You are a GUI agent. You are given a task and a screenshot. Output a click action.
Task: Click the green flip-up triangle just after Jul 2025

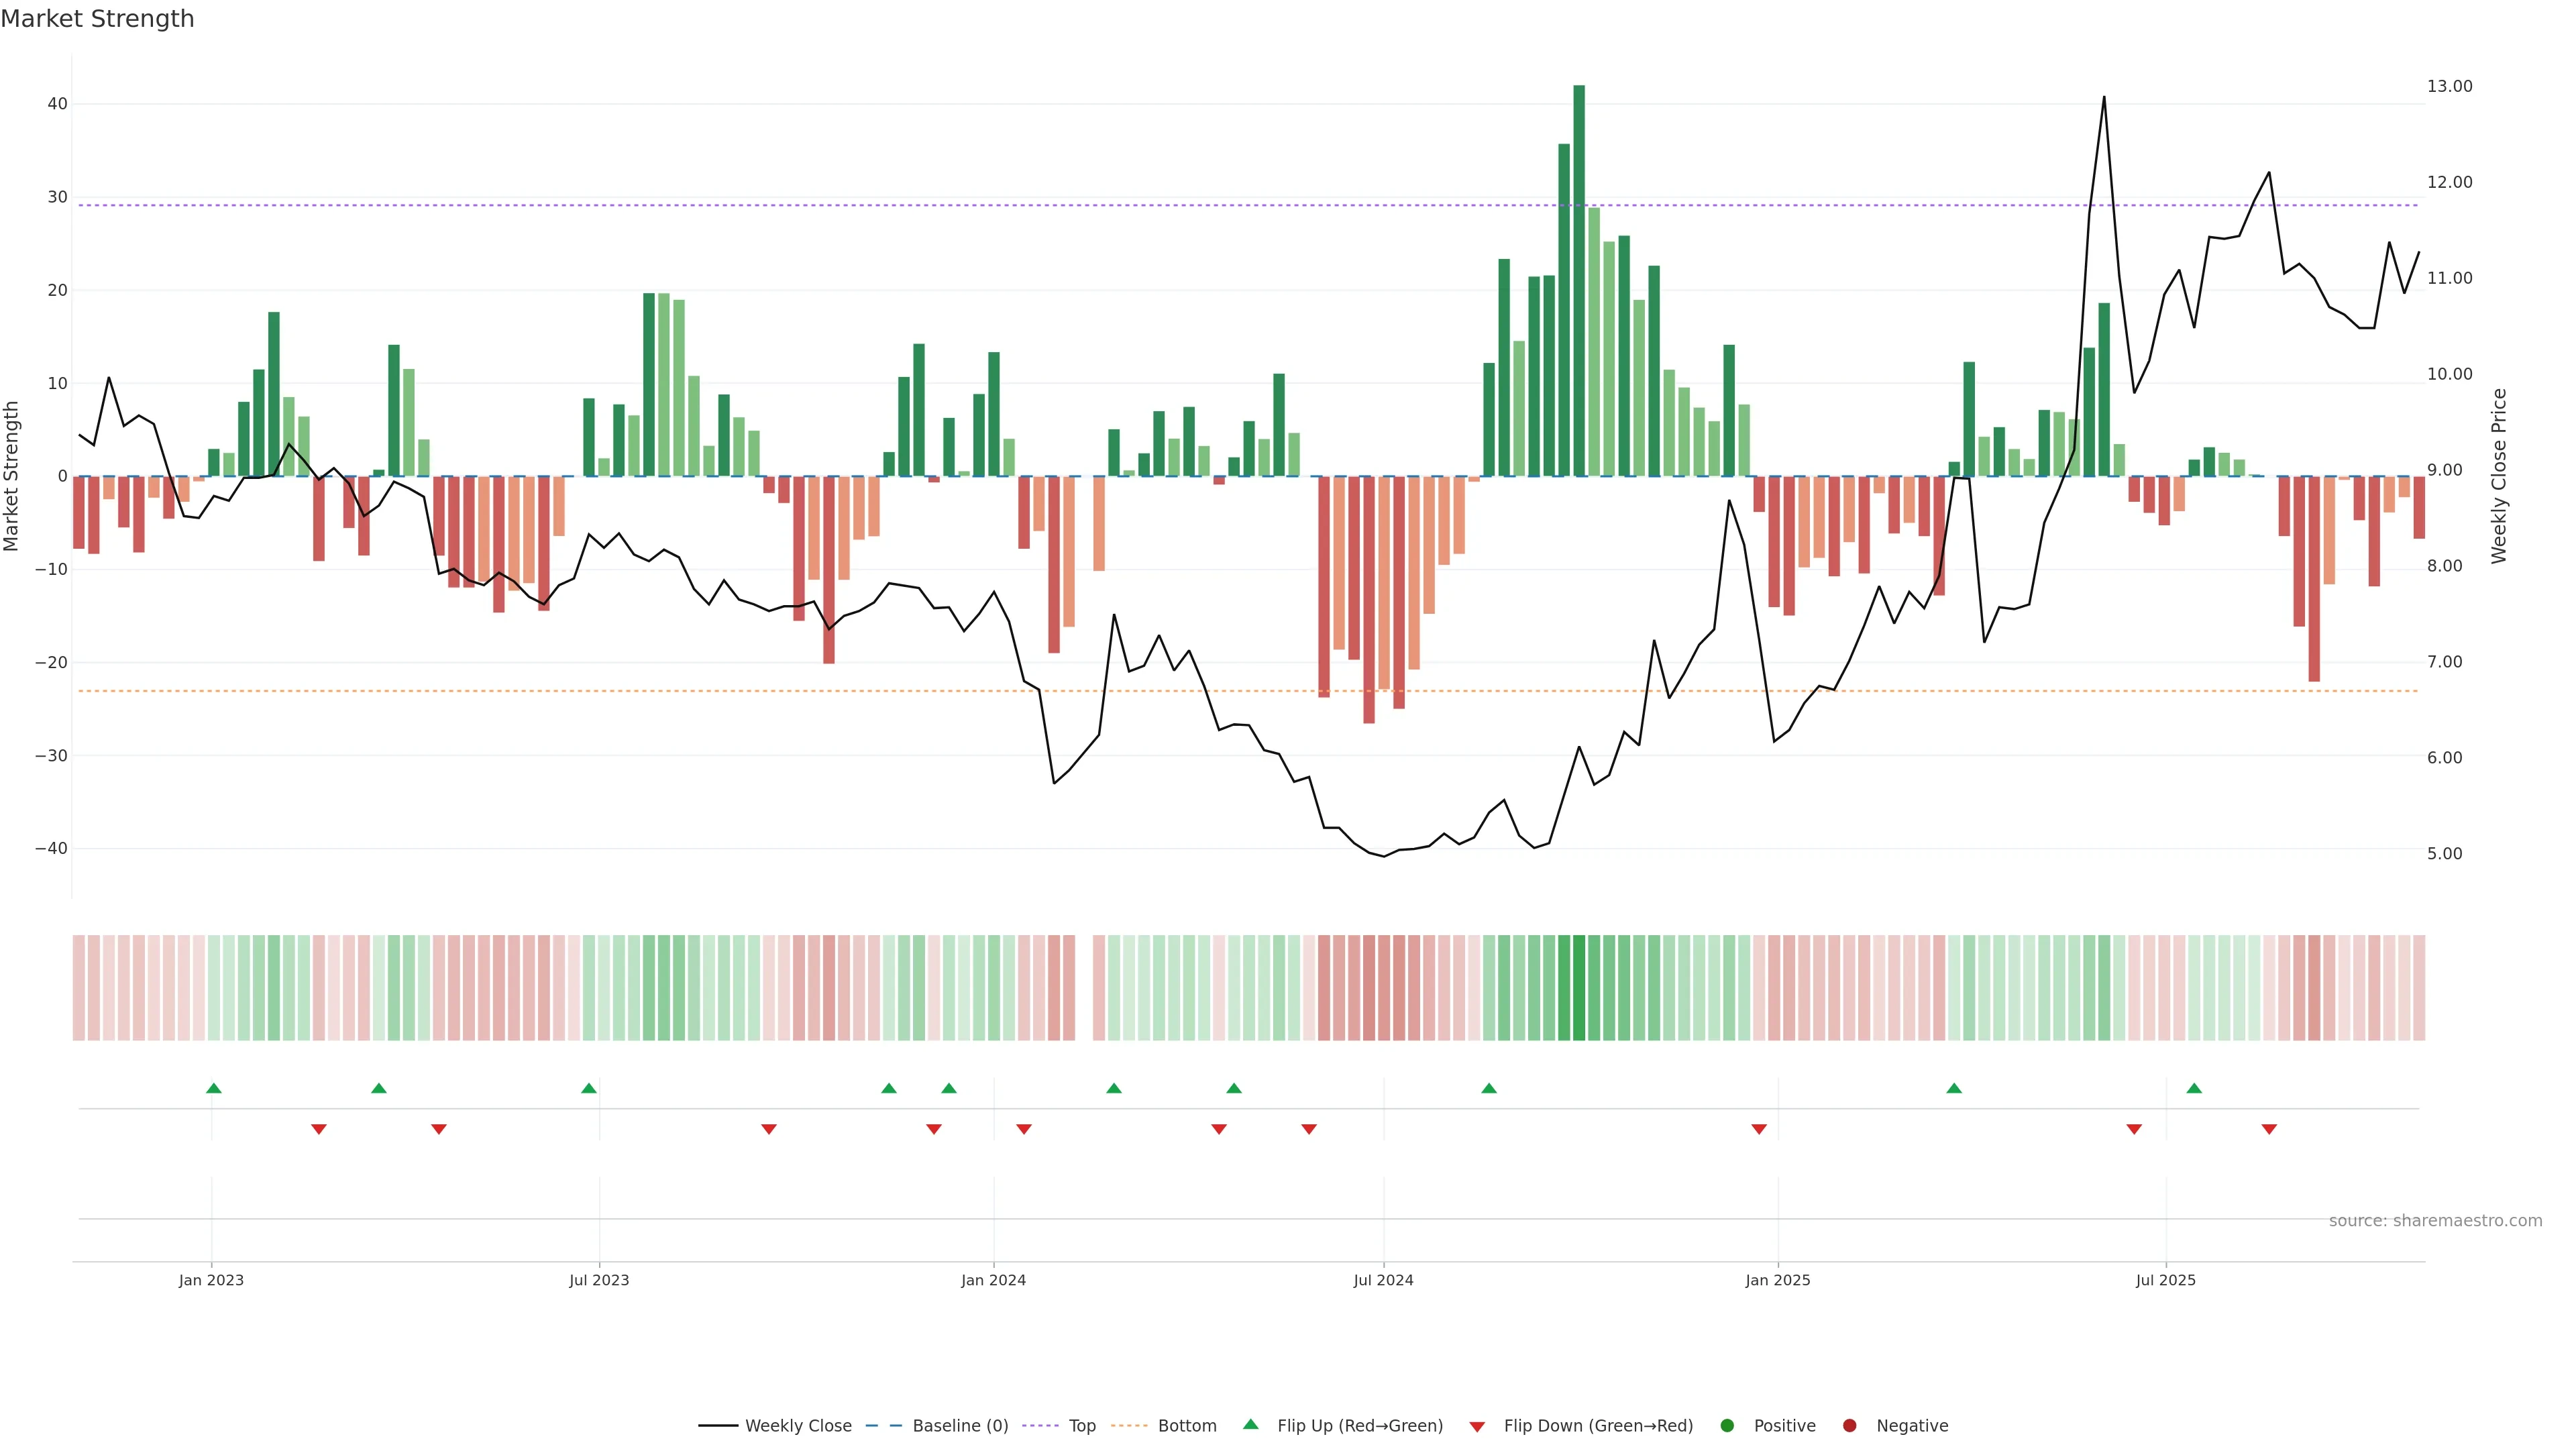2194,1088
